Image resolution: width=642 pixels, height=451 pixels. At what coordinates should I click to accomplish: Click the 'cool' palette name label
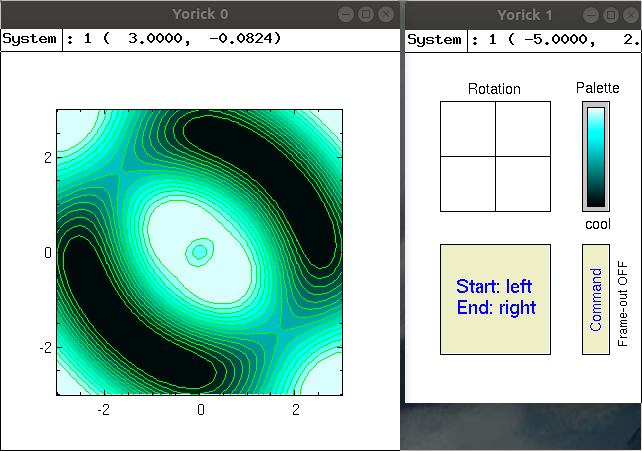598,224
